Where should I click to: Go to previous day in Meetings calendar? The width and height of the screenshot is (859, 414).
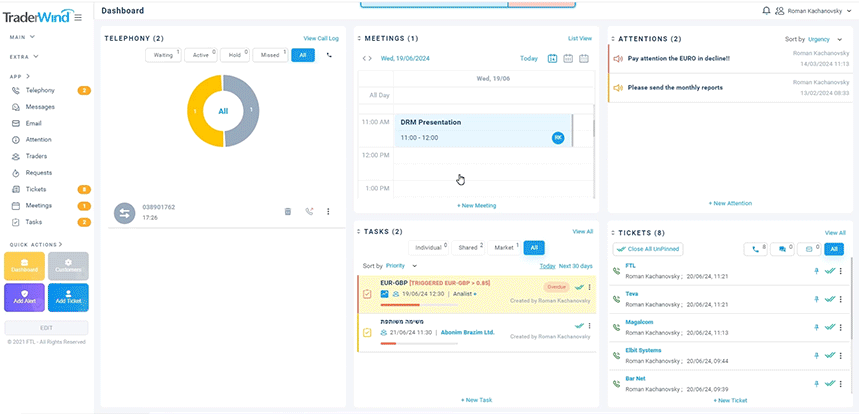364,59
